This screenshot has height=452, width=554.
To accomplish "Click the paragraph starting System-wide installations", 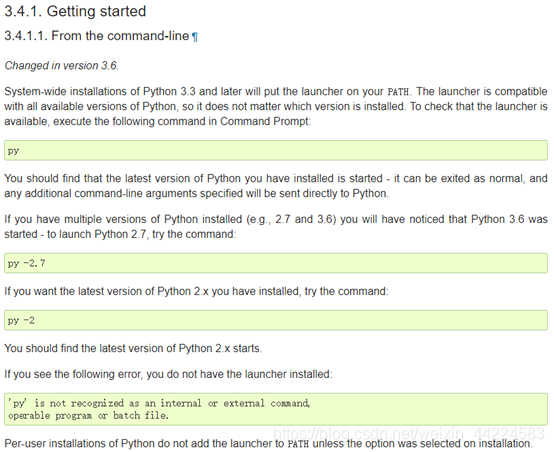I will [276, 106].
